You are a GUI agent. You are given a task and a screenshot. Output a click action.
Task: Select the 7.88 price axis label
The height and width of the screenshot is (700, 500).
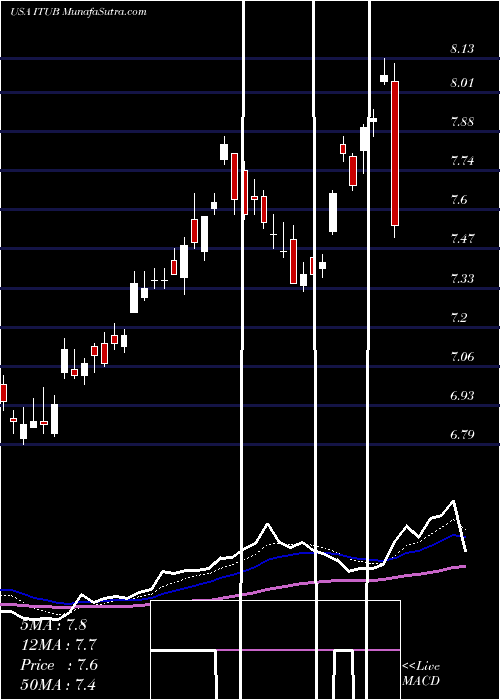click(462, 121)
